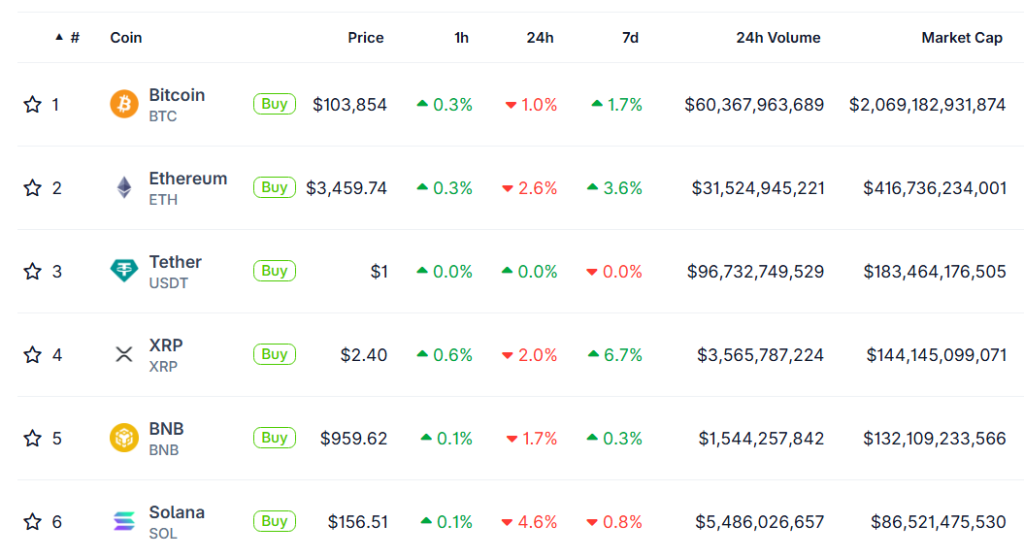Image resolution: width=1024 pixels, height=558 pixels.
Task: Sort by rank using the # header
Action: tap(74, 38)
